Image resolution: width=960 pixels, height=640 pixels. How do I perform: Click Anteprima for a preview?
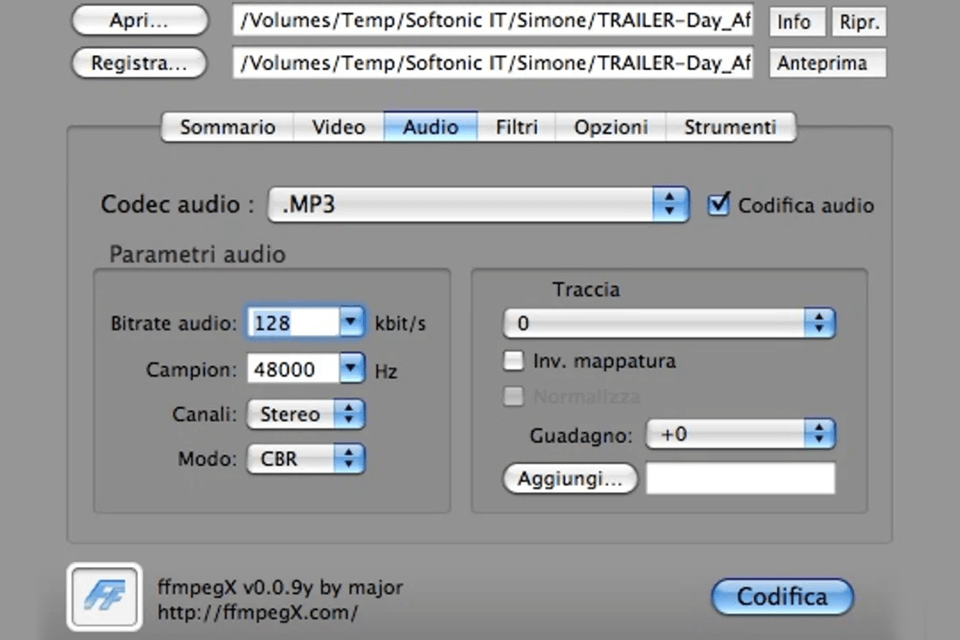click(827, 62)
